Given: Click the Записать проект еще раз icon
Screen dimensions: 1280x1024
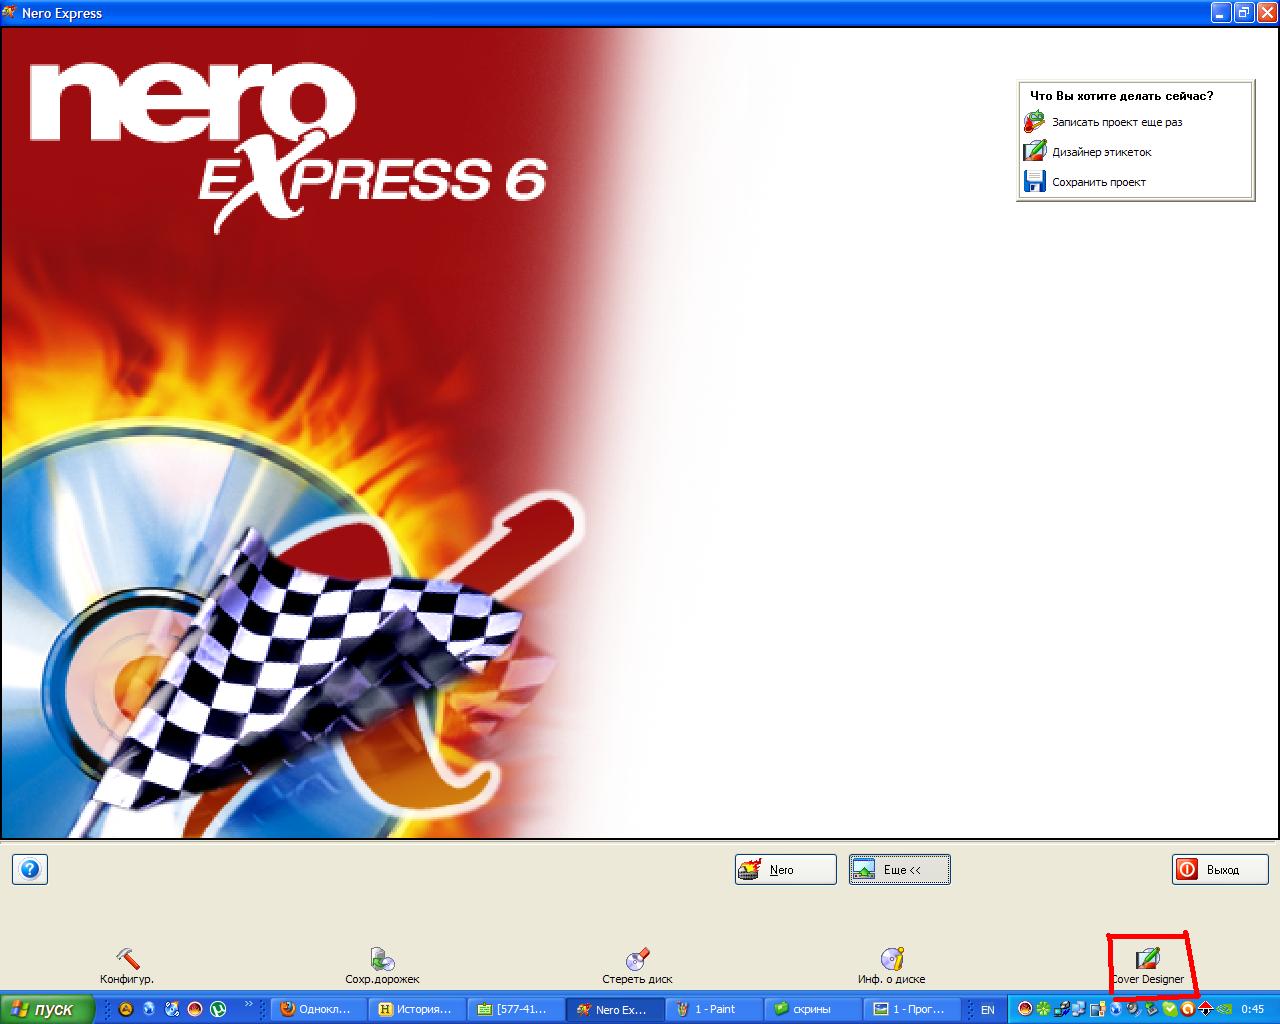Looking at the screenshot, I should (1034, 122).
